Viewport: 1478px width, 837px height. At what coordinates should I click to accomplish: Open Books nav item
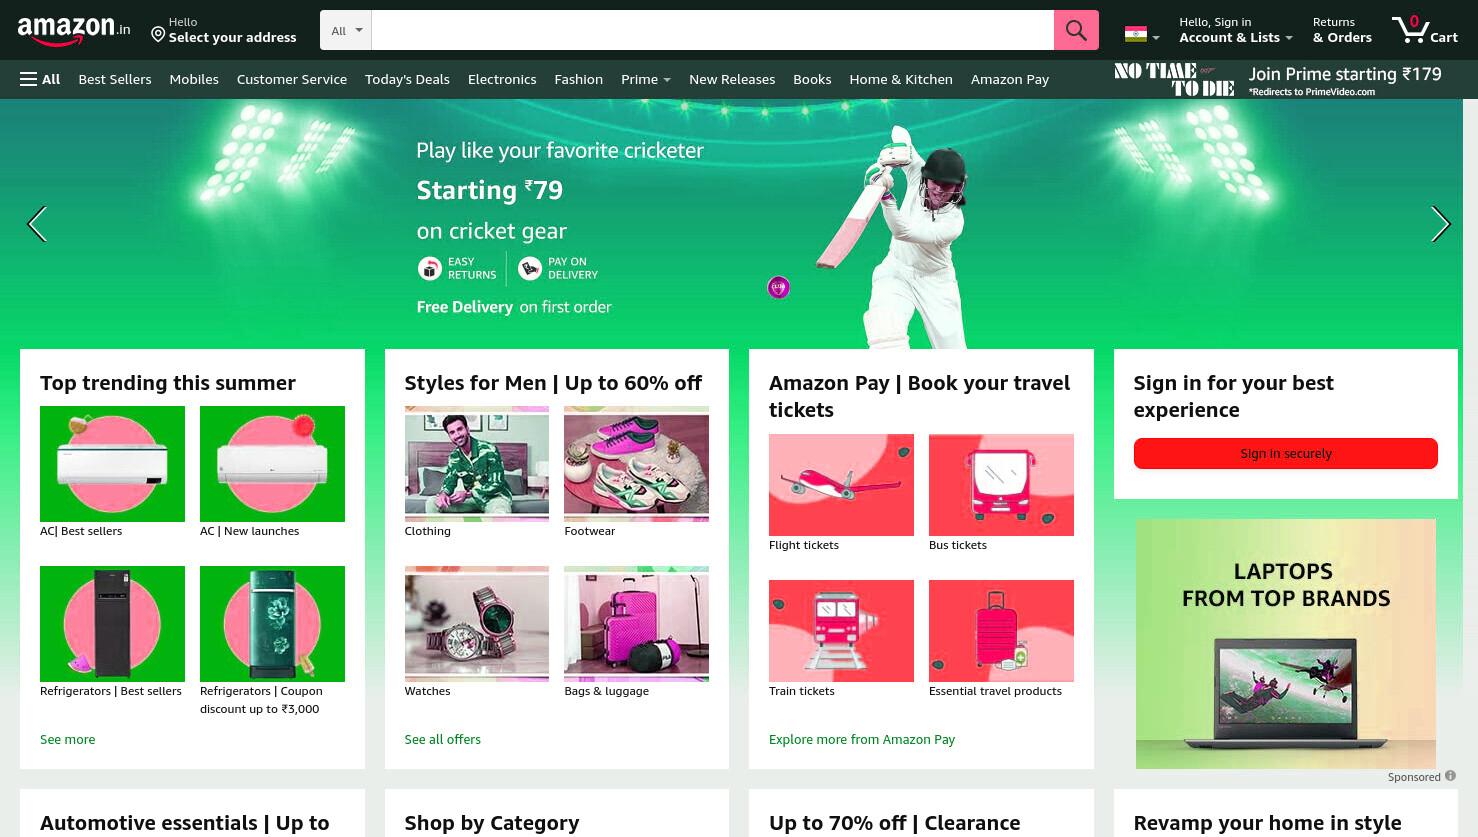tap(812, 79)
